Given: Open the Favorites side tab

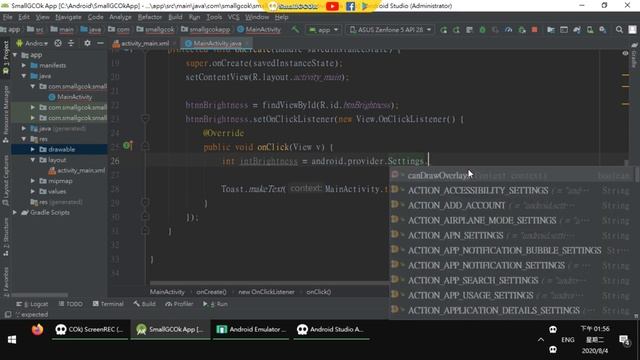Looking at the screenshot, I should pyautogui.click(x=5, y=282).
